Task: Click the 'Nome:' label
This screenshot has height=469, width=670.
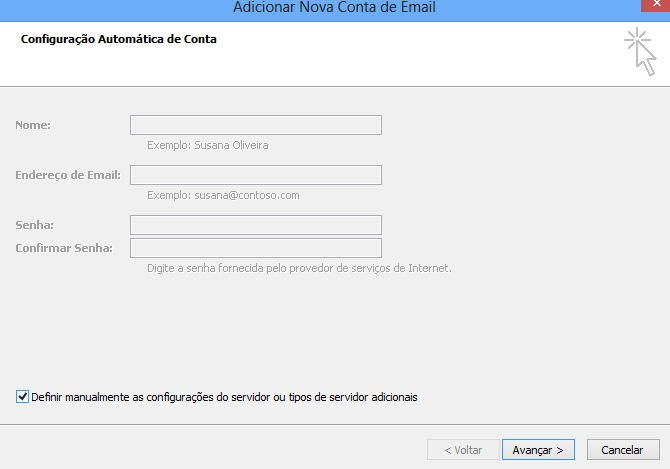Action: (x=33, y=125)
